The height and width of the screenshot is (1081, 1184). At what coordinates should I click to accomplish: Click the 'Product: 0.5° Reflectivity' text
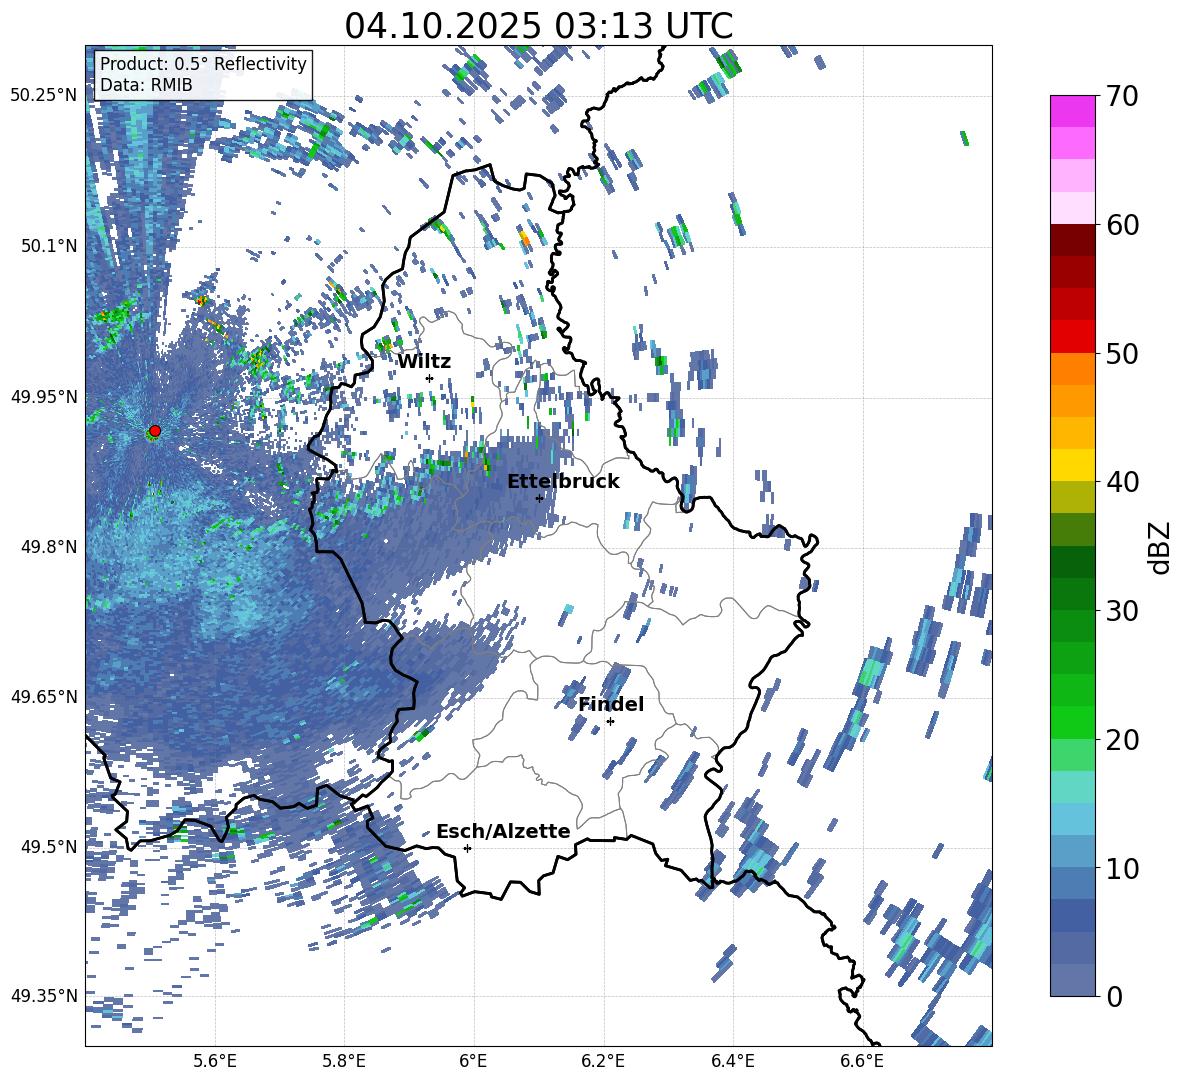click(203, 63)
